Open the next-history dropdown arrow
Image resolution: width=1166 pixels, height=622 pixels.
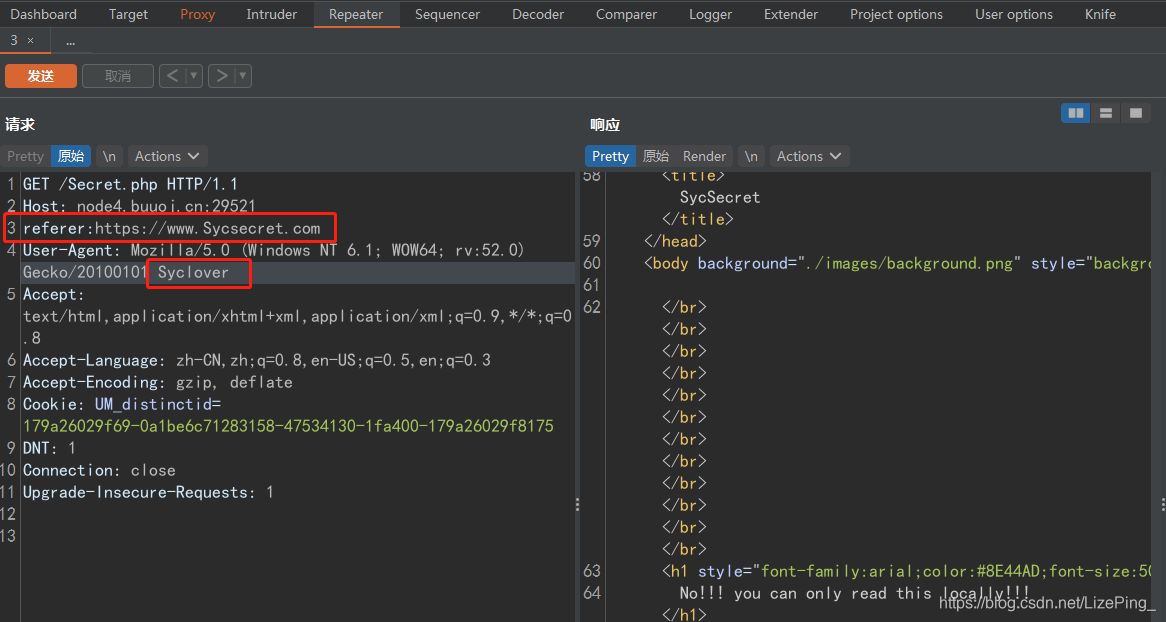tap(242, 75)
